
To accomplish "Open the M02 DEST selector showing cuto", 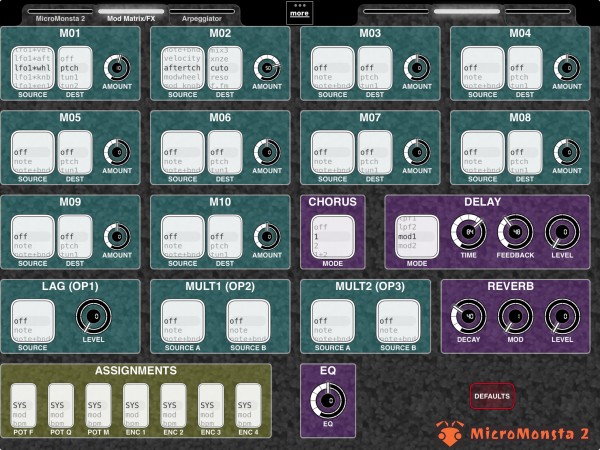I will click(x=225, y=68).
